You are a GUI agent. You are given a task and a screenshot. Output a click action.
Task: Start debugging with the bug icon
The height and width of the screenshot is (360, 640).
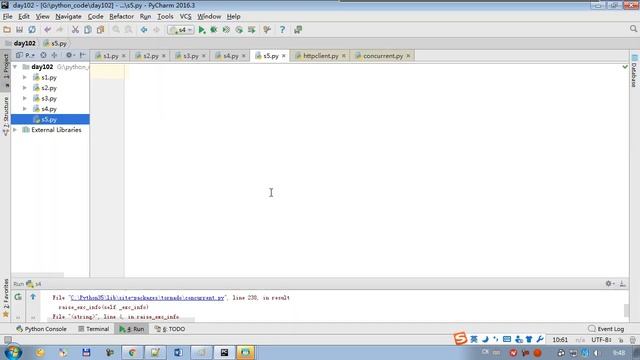point(213,30)
